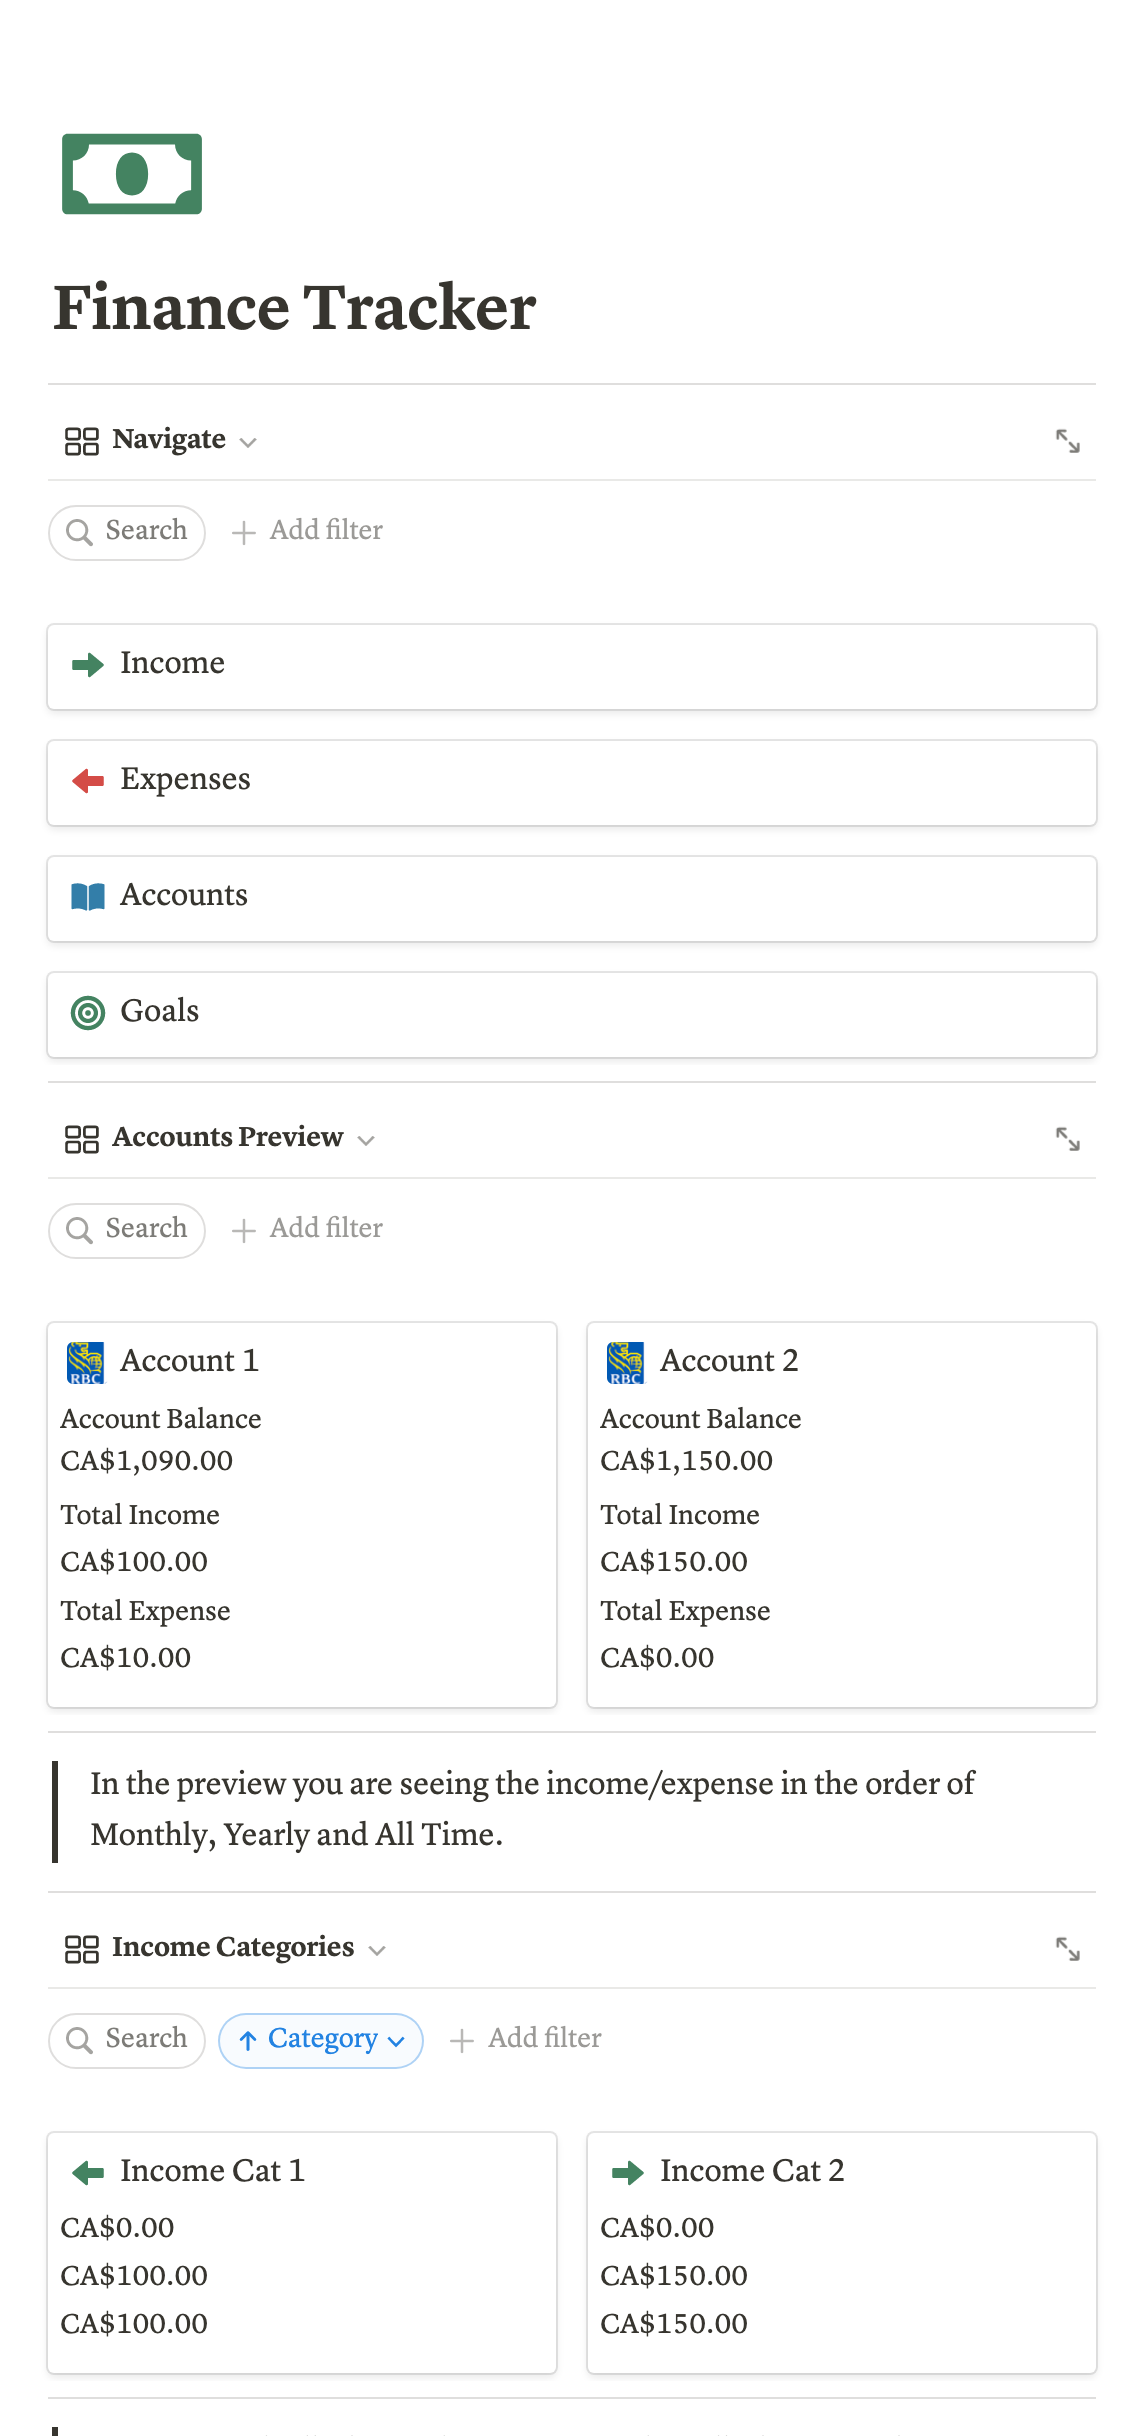This screenshot has width=1125, height=2436.
Task: Add filter in Income Categories section
Action: (x=526, y=2039)
